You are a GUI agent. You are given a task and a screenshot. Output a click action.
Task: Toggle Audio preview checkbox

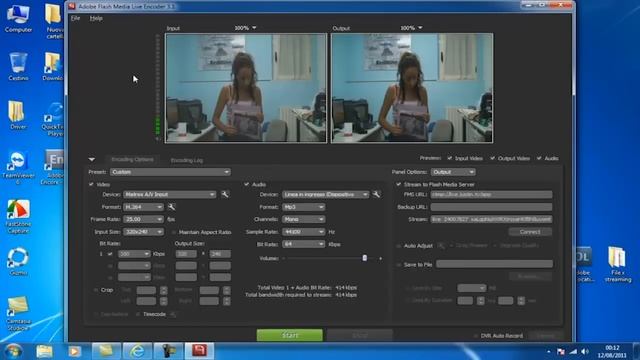coord(539,158)
